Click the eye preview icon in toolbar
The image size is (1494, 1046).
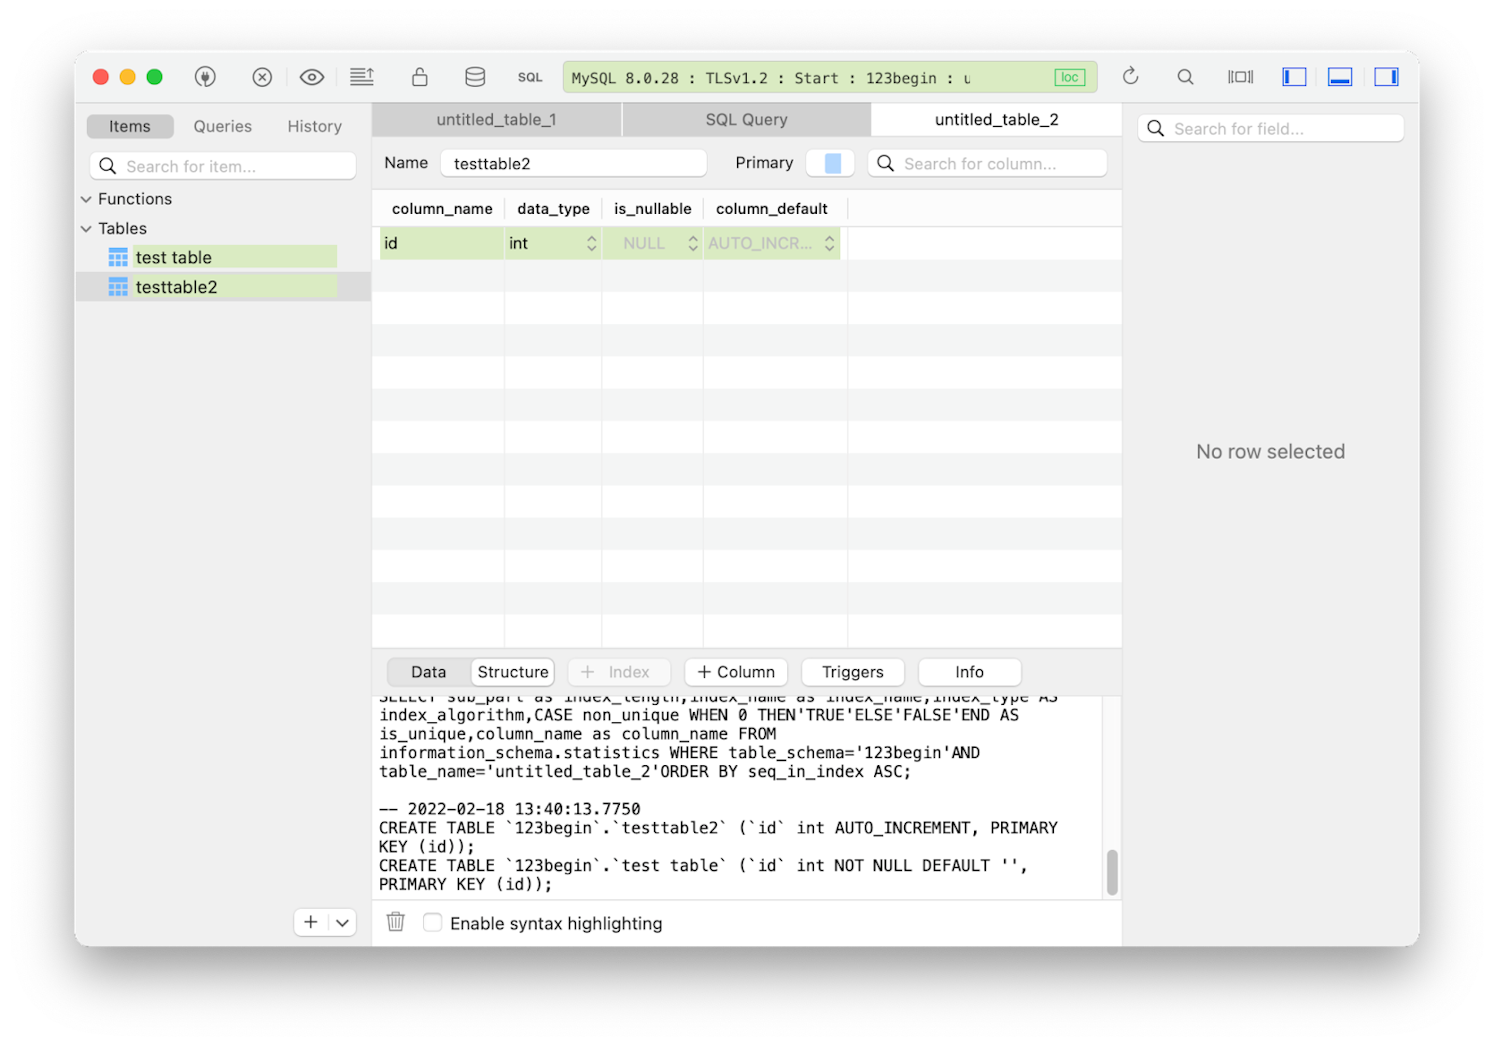[x=312, y=77]
